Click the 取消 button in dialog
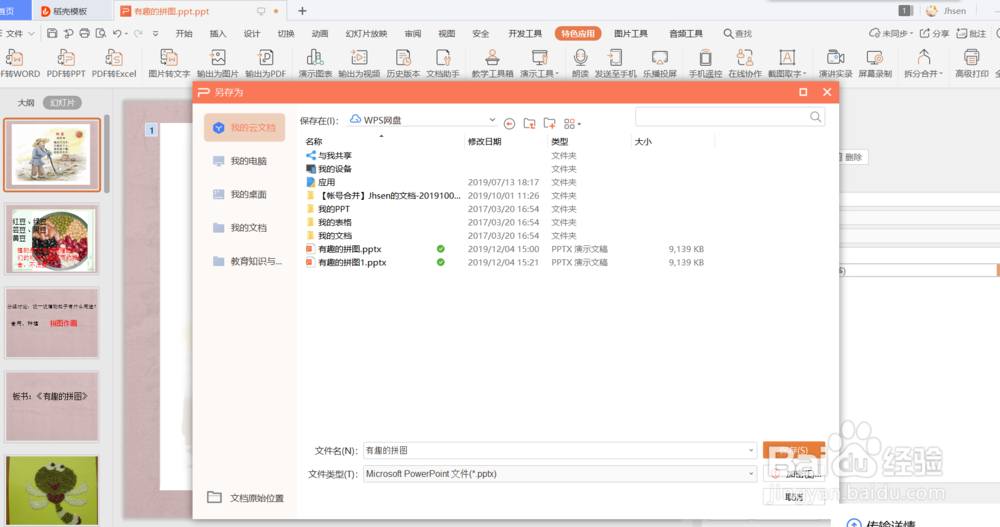Image resolution: width=1000 pixels, height=527 pixels. click(793, 497)
